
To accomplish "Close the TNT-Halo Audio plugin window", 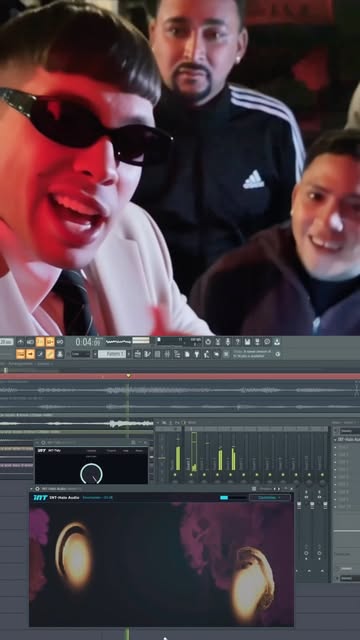I will coord(291,489).
